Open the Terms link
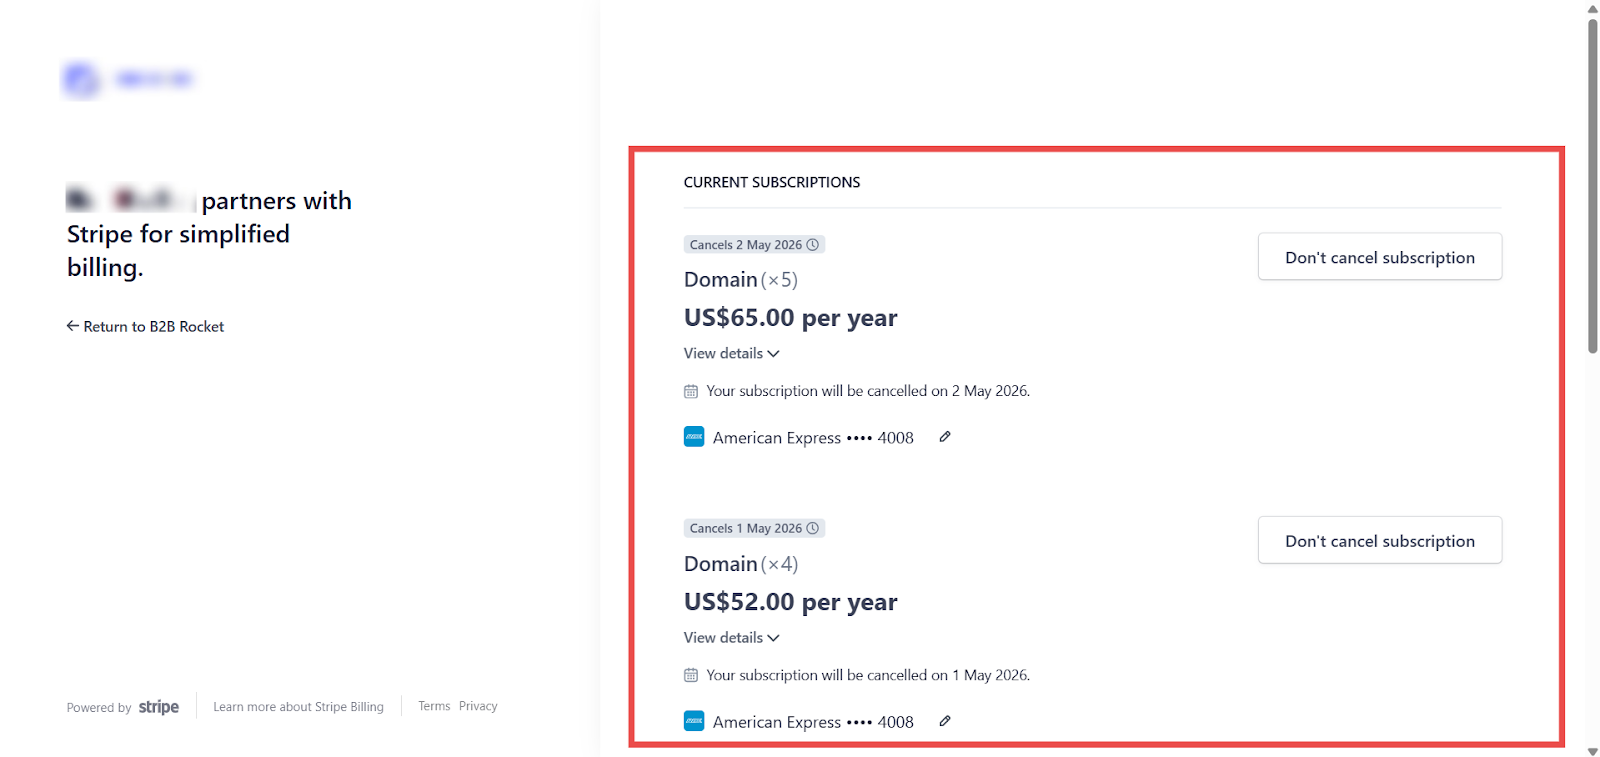This screenshot has width=1600, height=757. tap(434, 706)
